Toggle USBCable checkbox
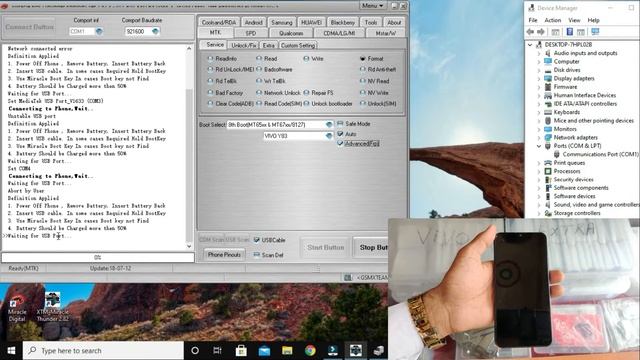Viewport: 640px width, 360px height. click(256, 240)
